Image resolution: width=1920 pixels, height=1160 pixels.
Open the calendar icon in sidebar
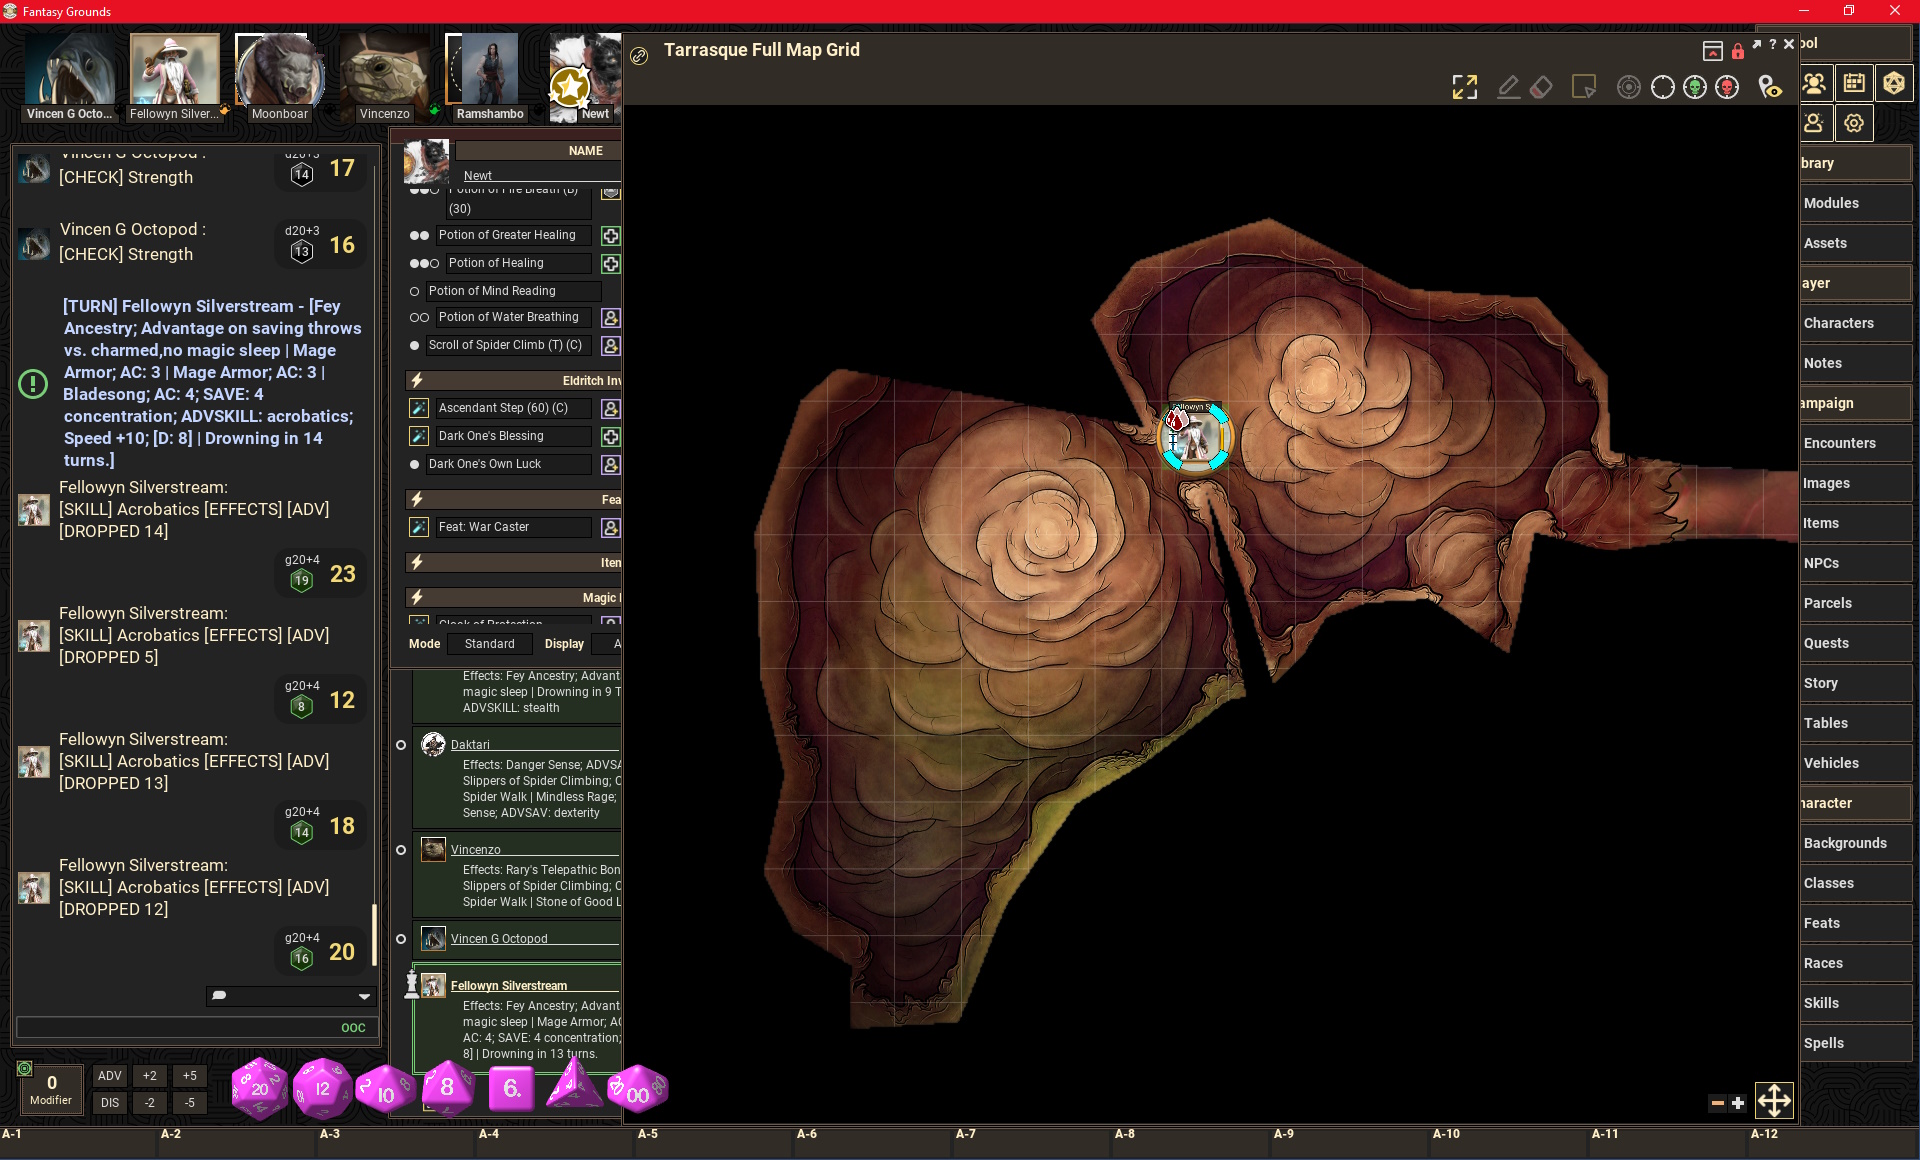click(1854, 83)
